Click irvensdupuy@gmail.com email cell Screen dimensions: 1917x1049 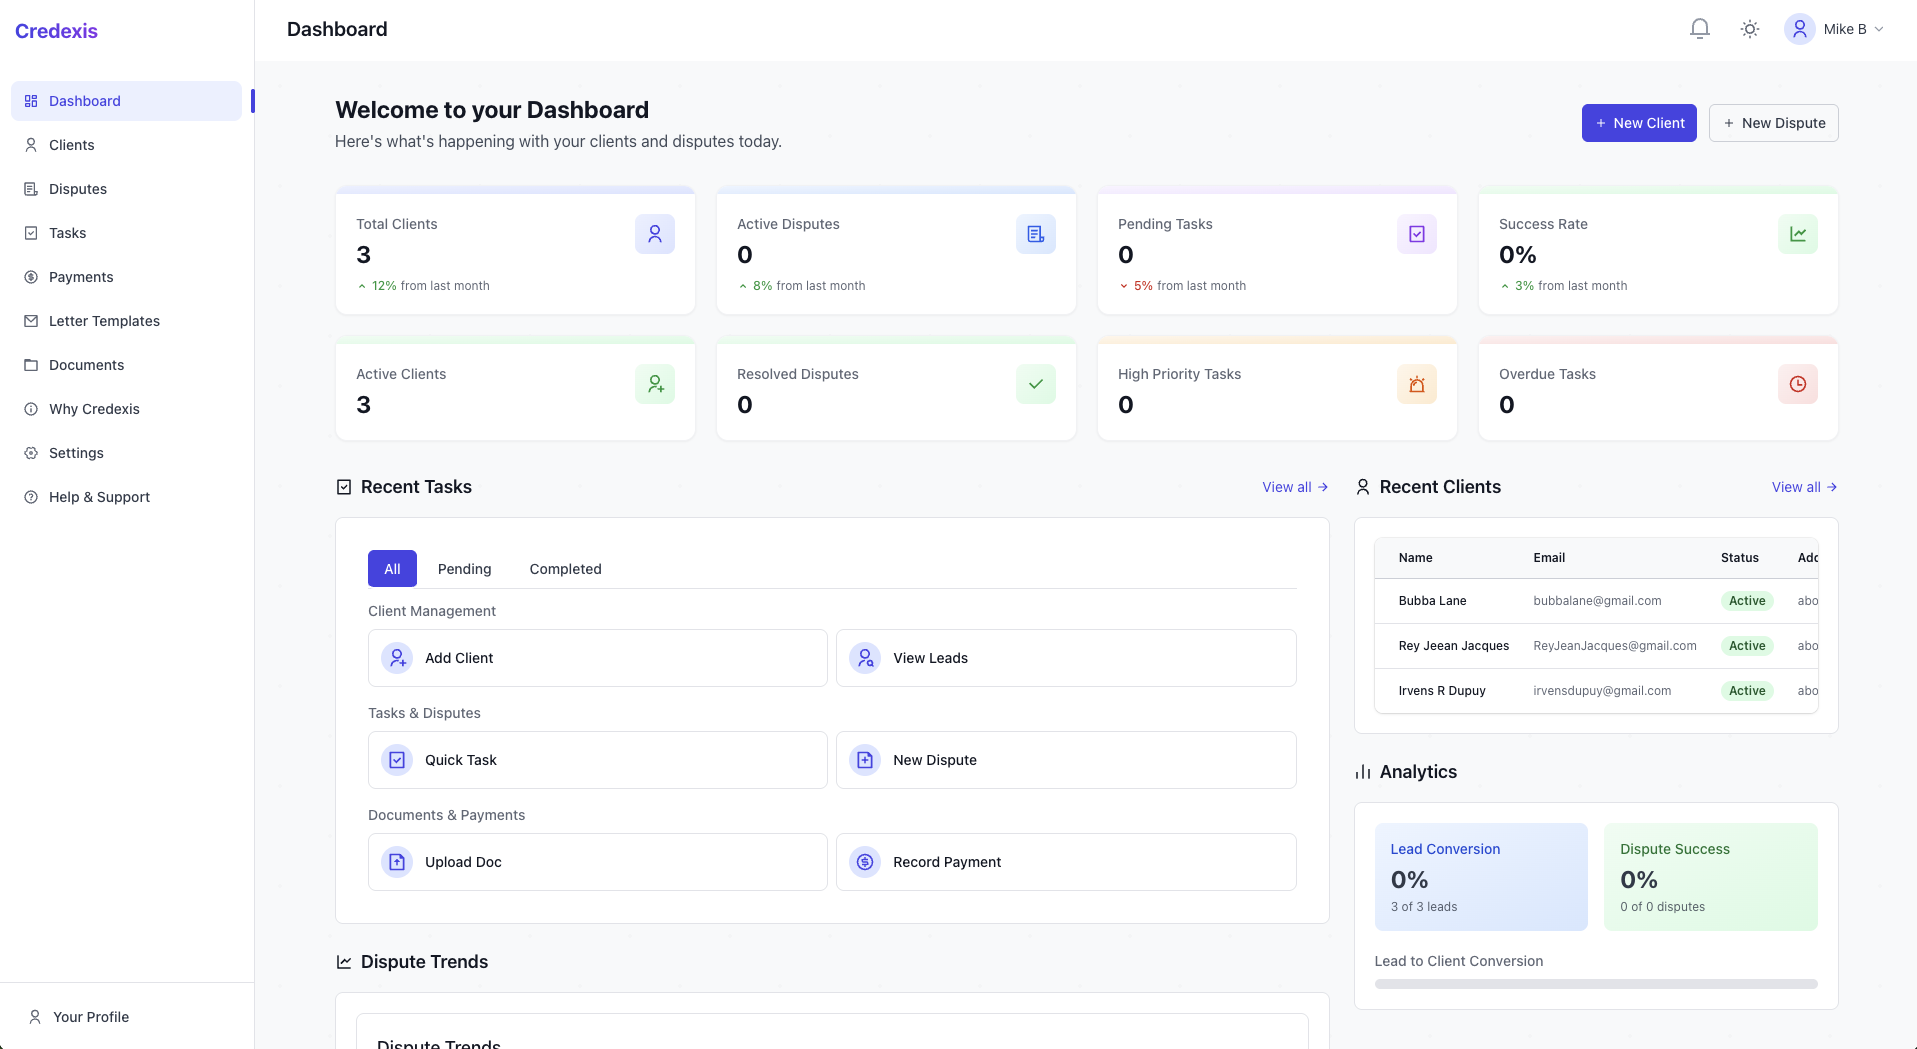1602,691
